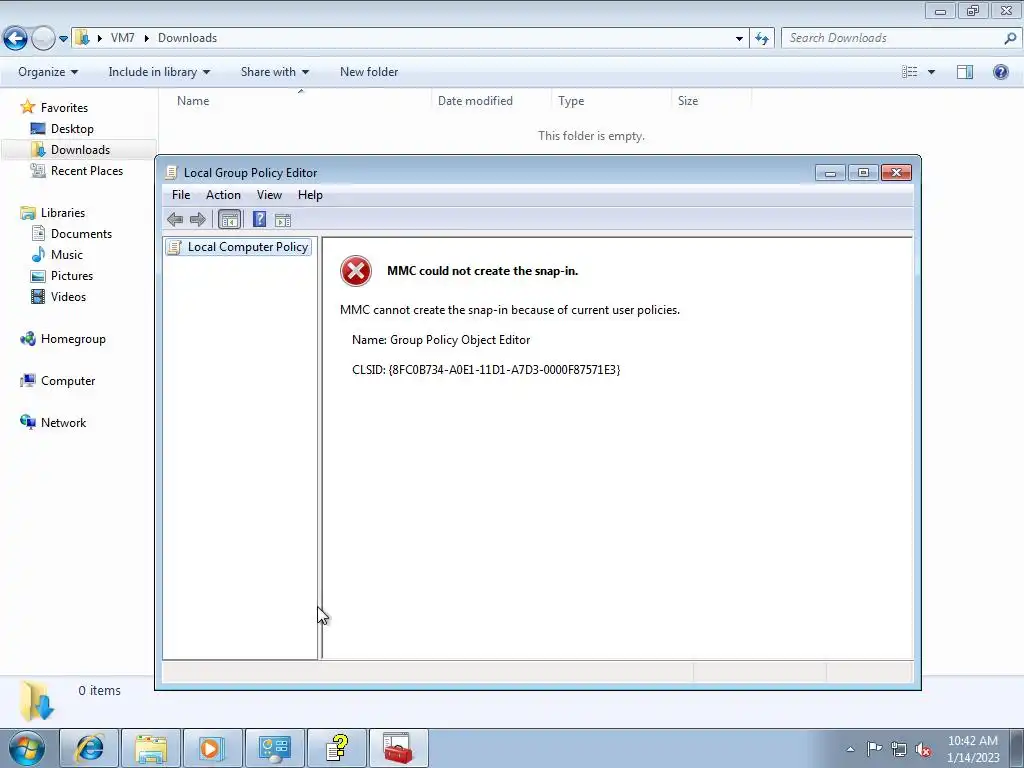Click Explorer Forward navigation button
Image resolution: width=1024 pixels, height=768 pixels.
pyautogui.click(x=43, y=39)
